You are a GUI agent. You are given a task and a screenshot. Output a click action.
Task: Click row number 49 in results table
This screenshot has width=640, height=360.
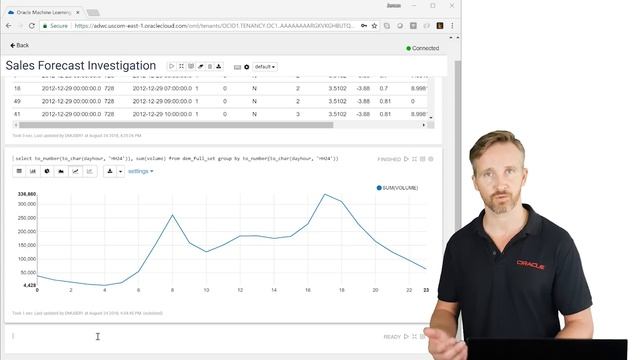pos(17,101)
